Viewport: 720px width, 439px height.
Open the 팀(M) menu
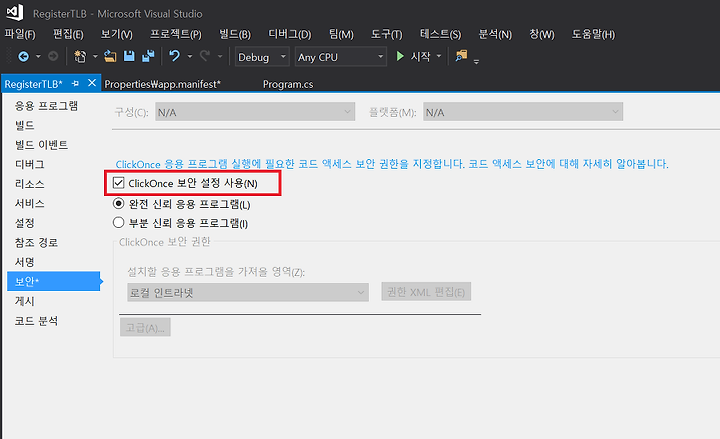(x=341, y=34)
